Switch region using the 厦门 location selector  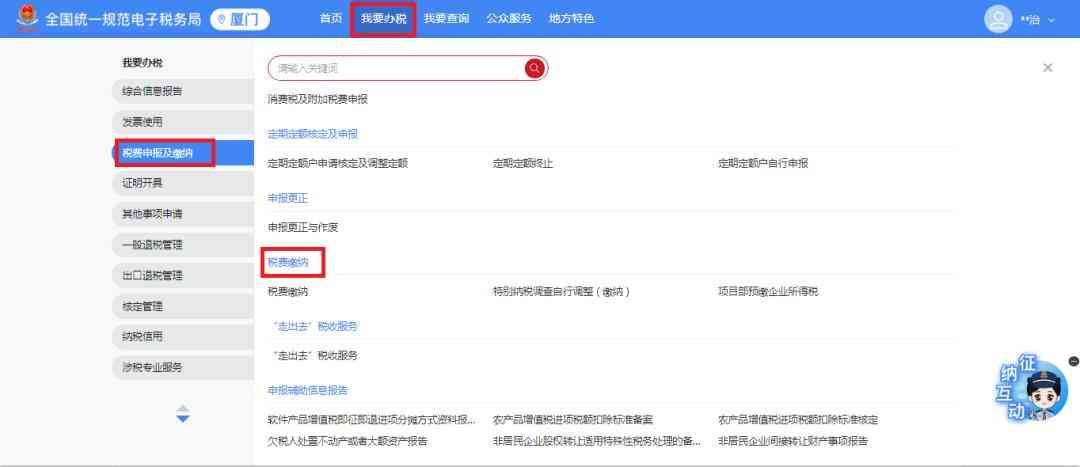[240, 19]
